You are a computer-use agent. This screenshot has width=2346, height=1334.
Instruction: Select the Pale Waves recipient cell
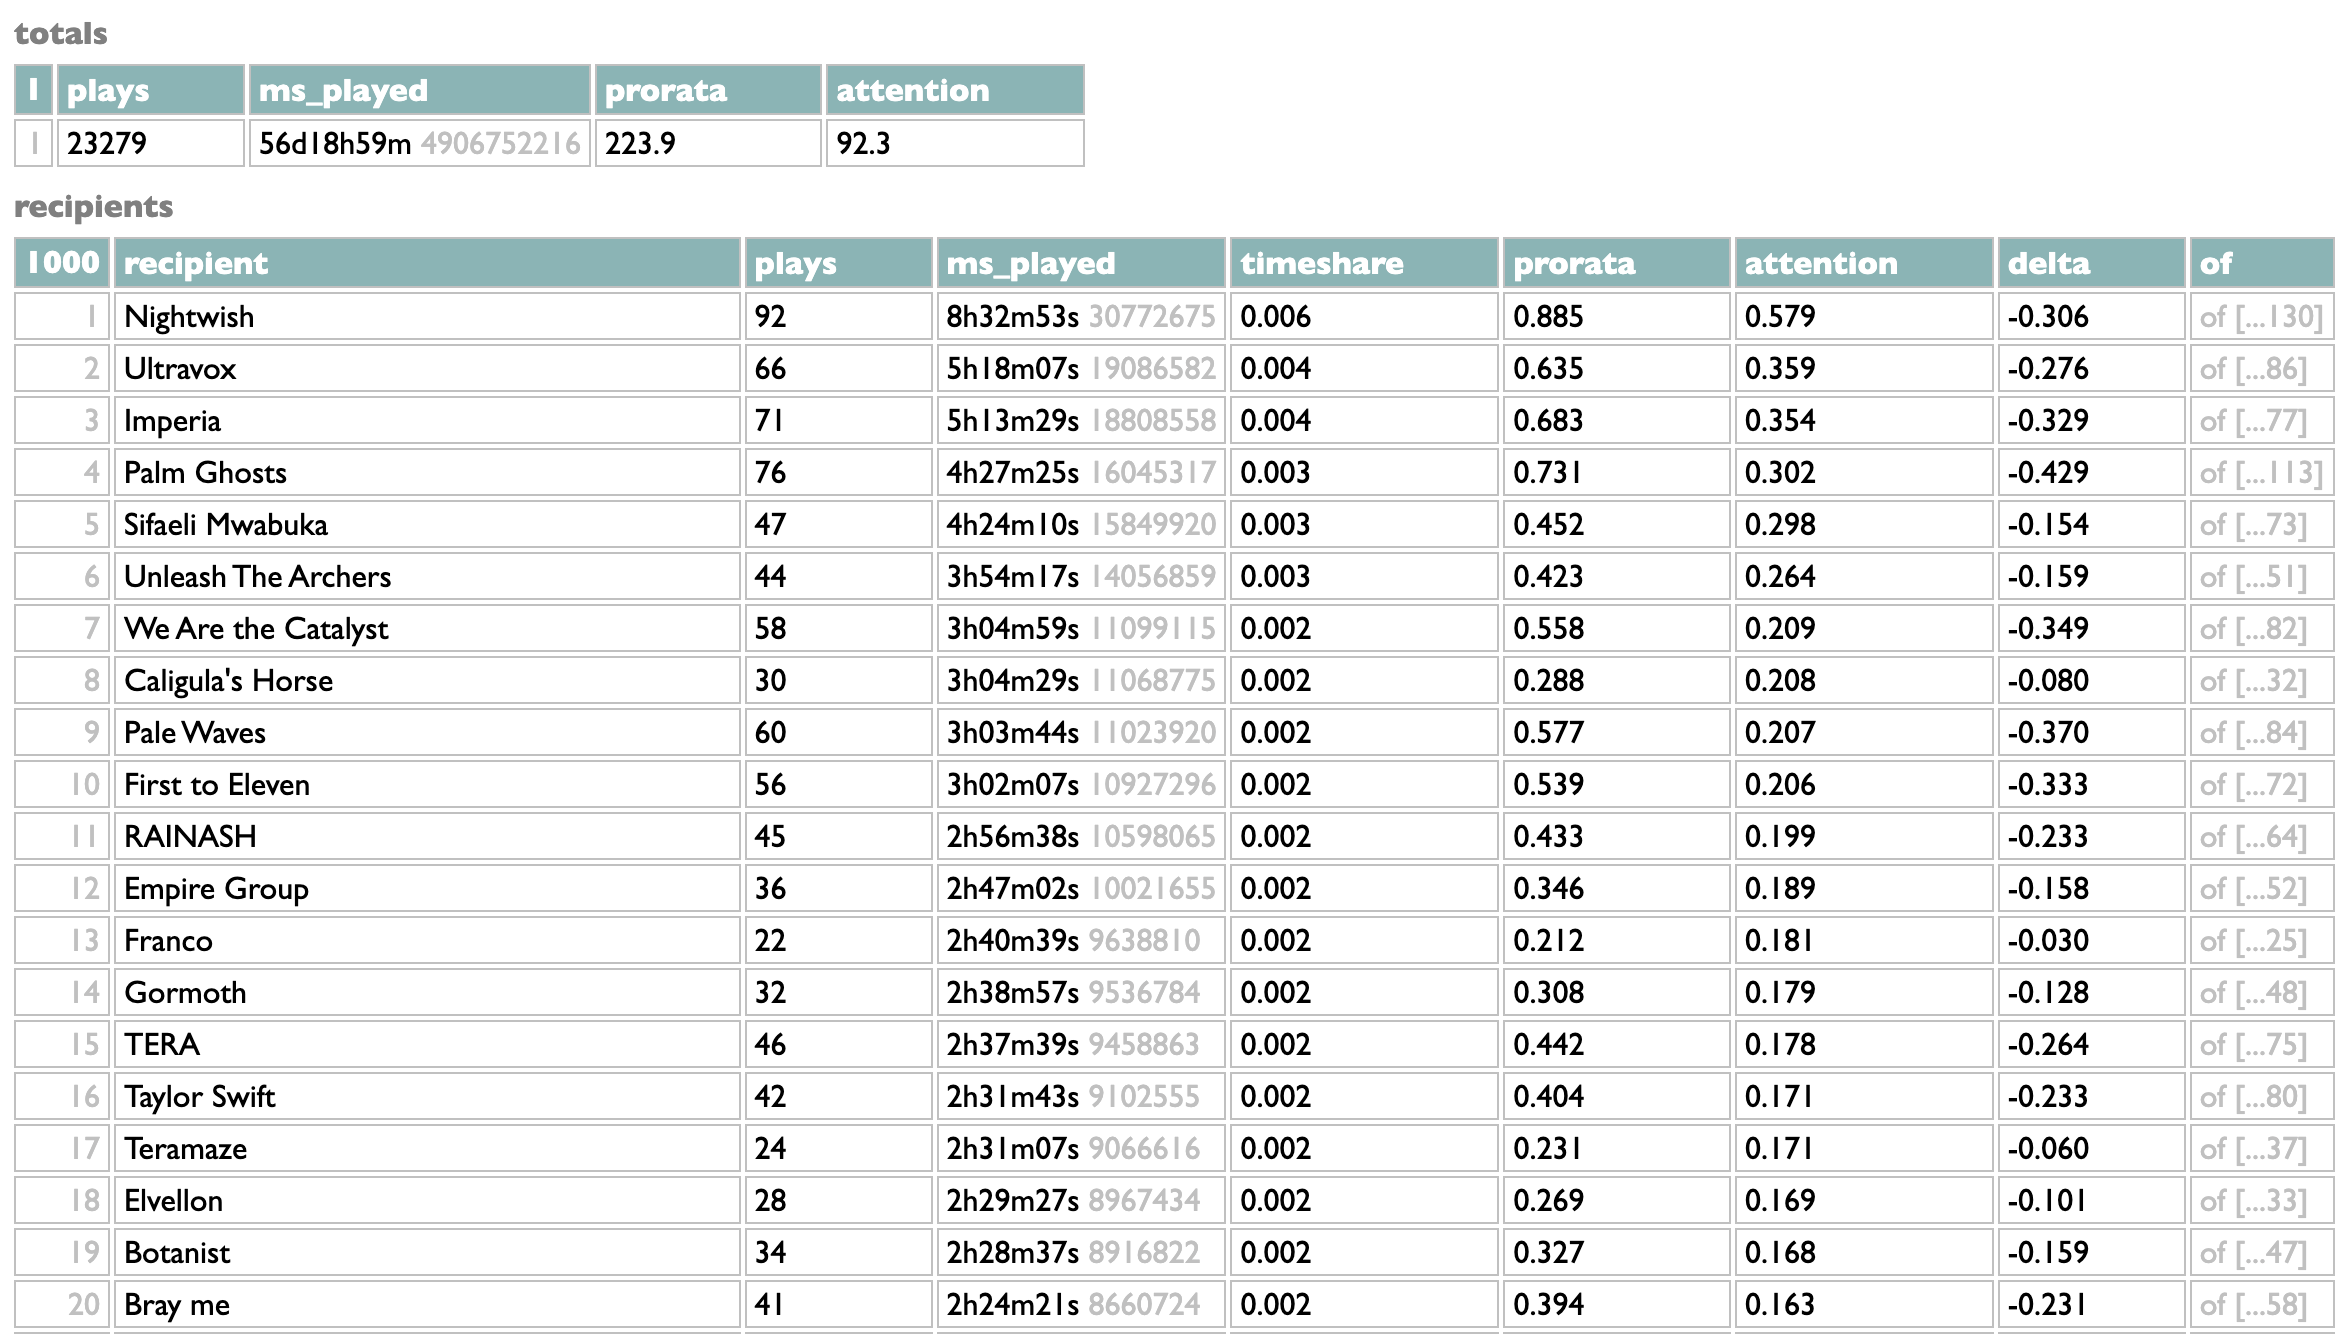[427, 733]
